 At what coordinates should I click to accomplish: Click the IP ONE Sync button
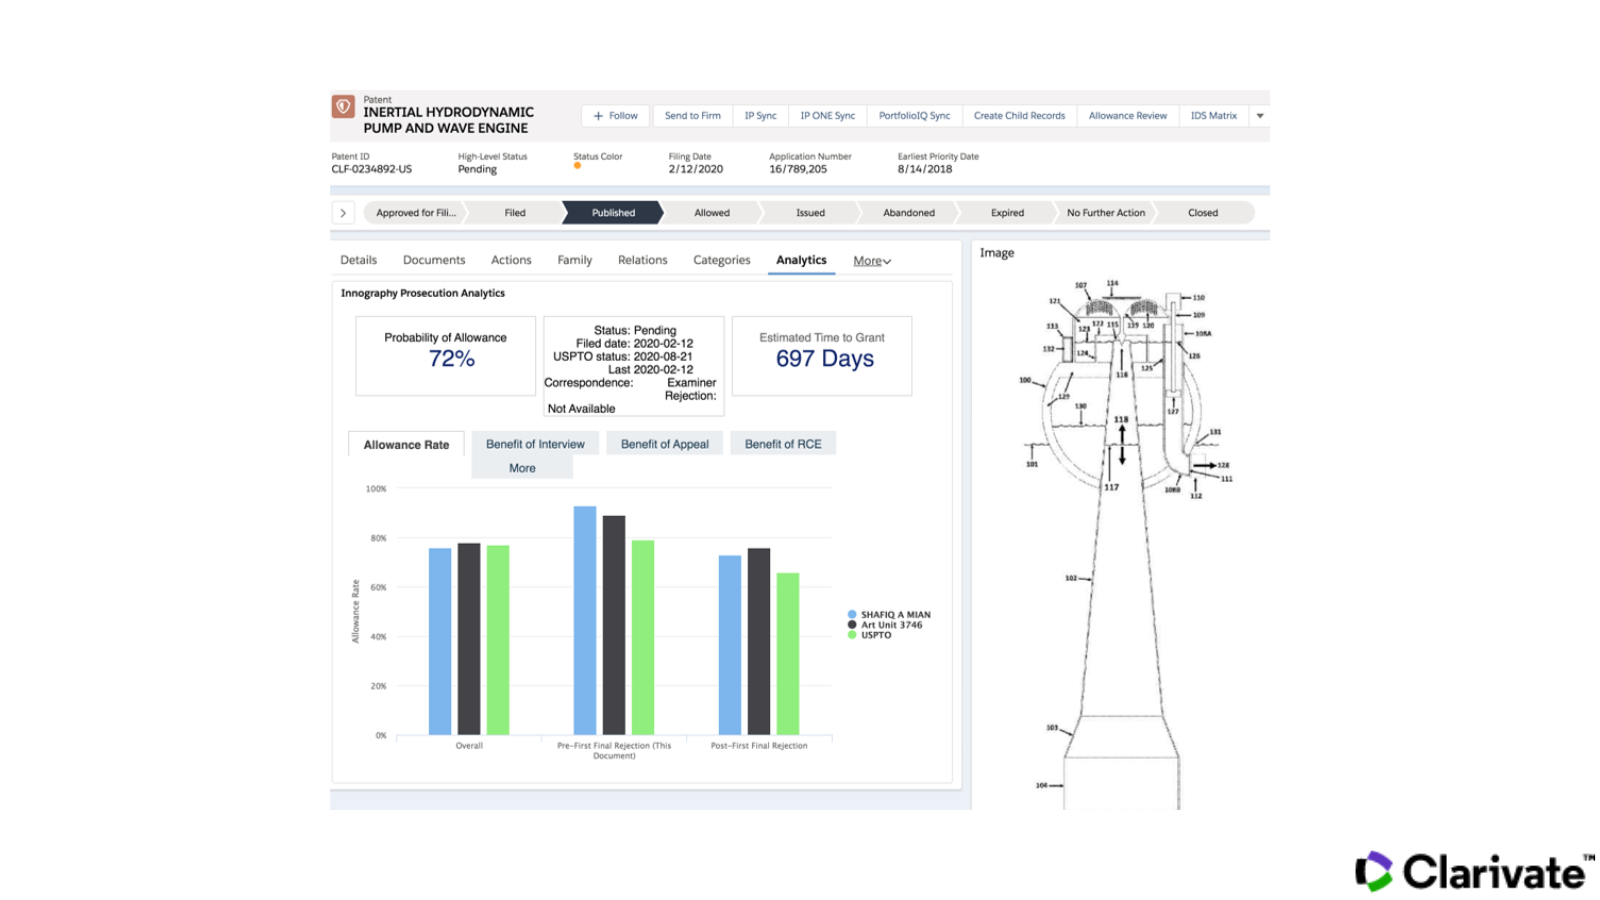(x=827, y=116)
